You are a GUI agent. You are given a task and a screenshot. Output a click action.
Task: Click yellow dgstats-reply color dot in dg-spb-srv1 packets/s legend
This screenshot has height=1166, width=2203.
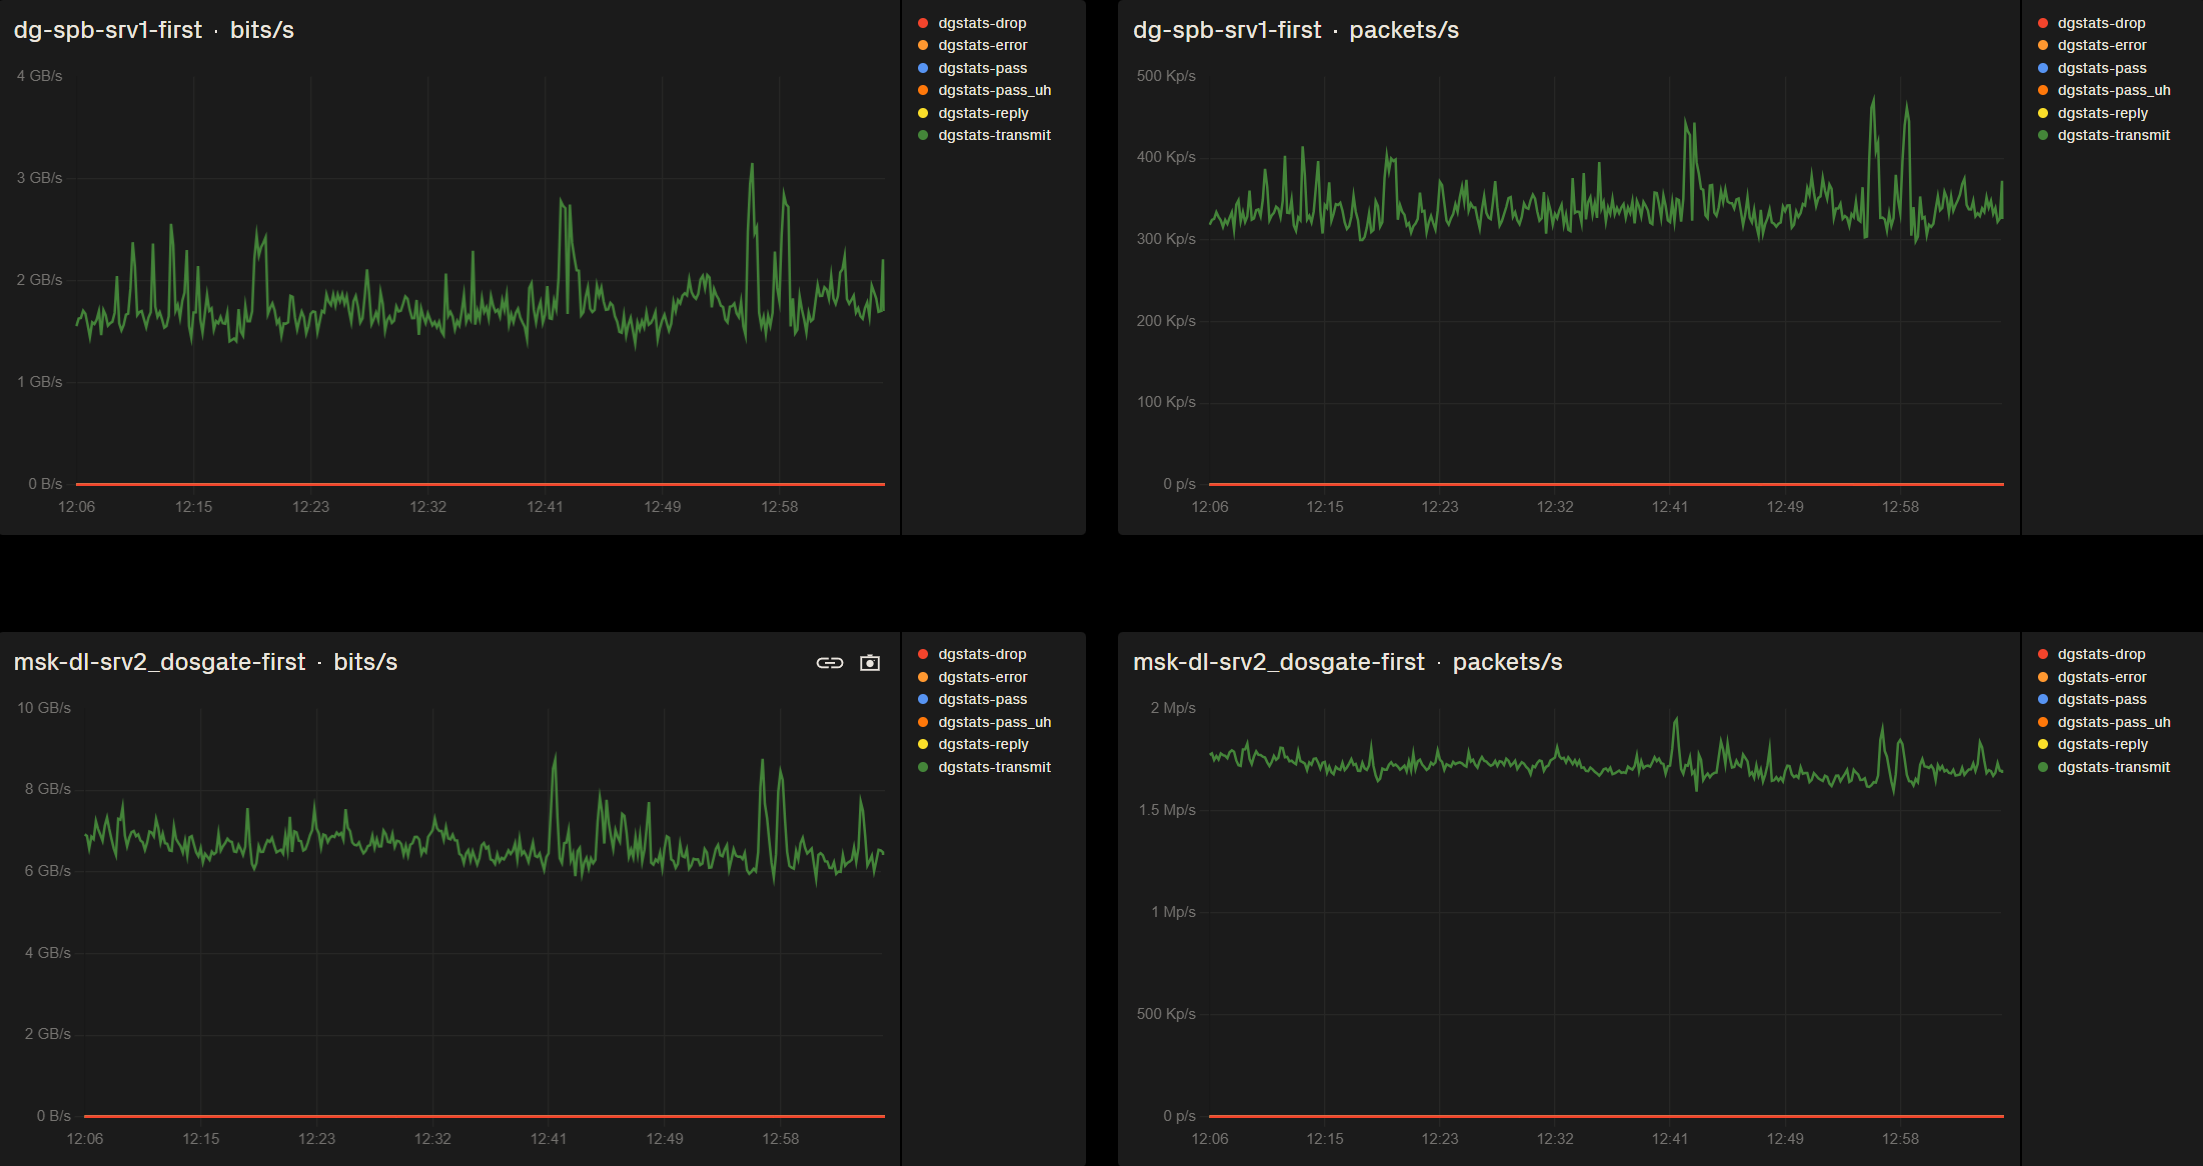[2043, 113]
